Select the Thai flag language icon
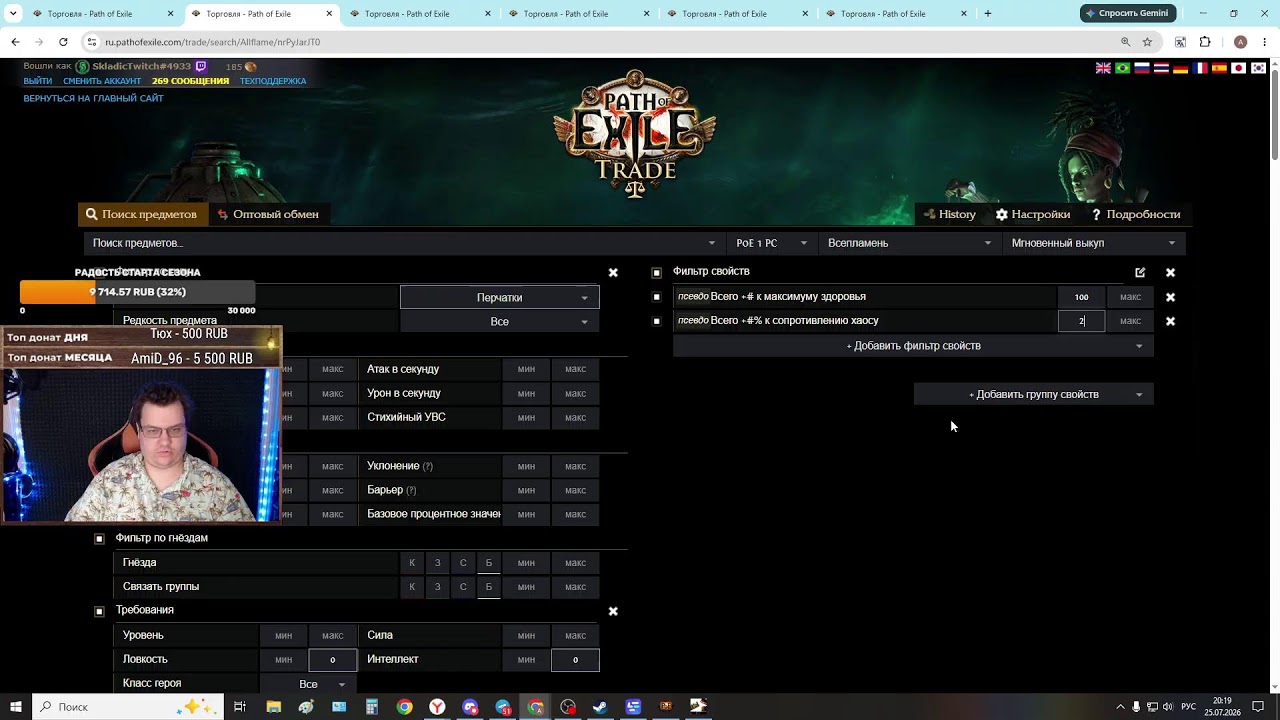 click(x=1161, y=68)
